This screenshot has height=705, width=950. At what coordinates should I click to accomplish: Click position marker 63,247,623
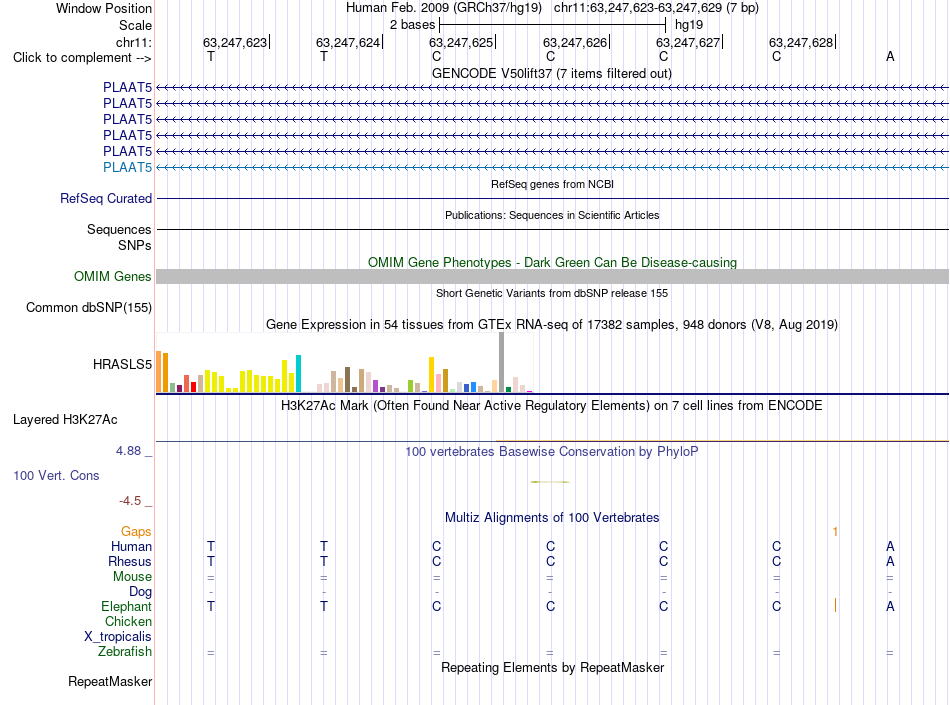(235, 42)
